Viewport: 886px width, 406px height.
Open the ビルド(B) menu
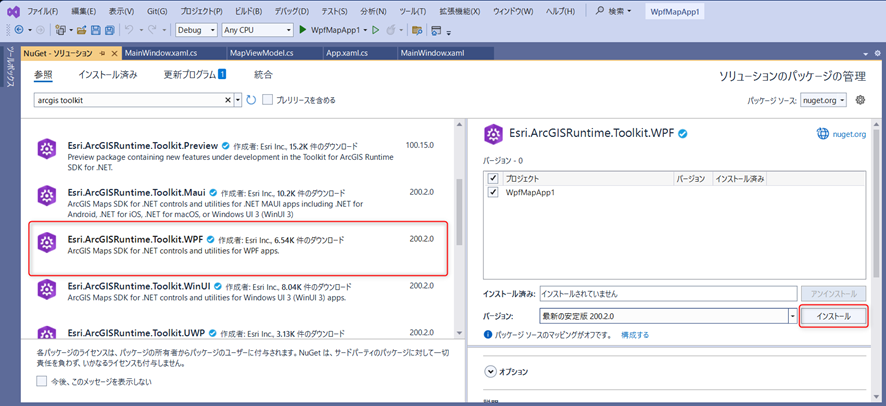click(x=248, y=11)
